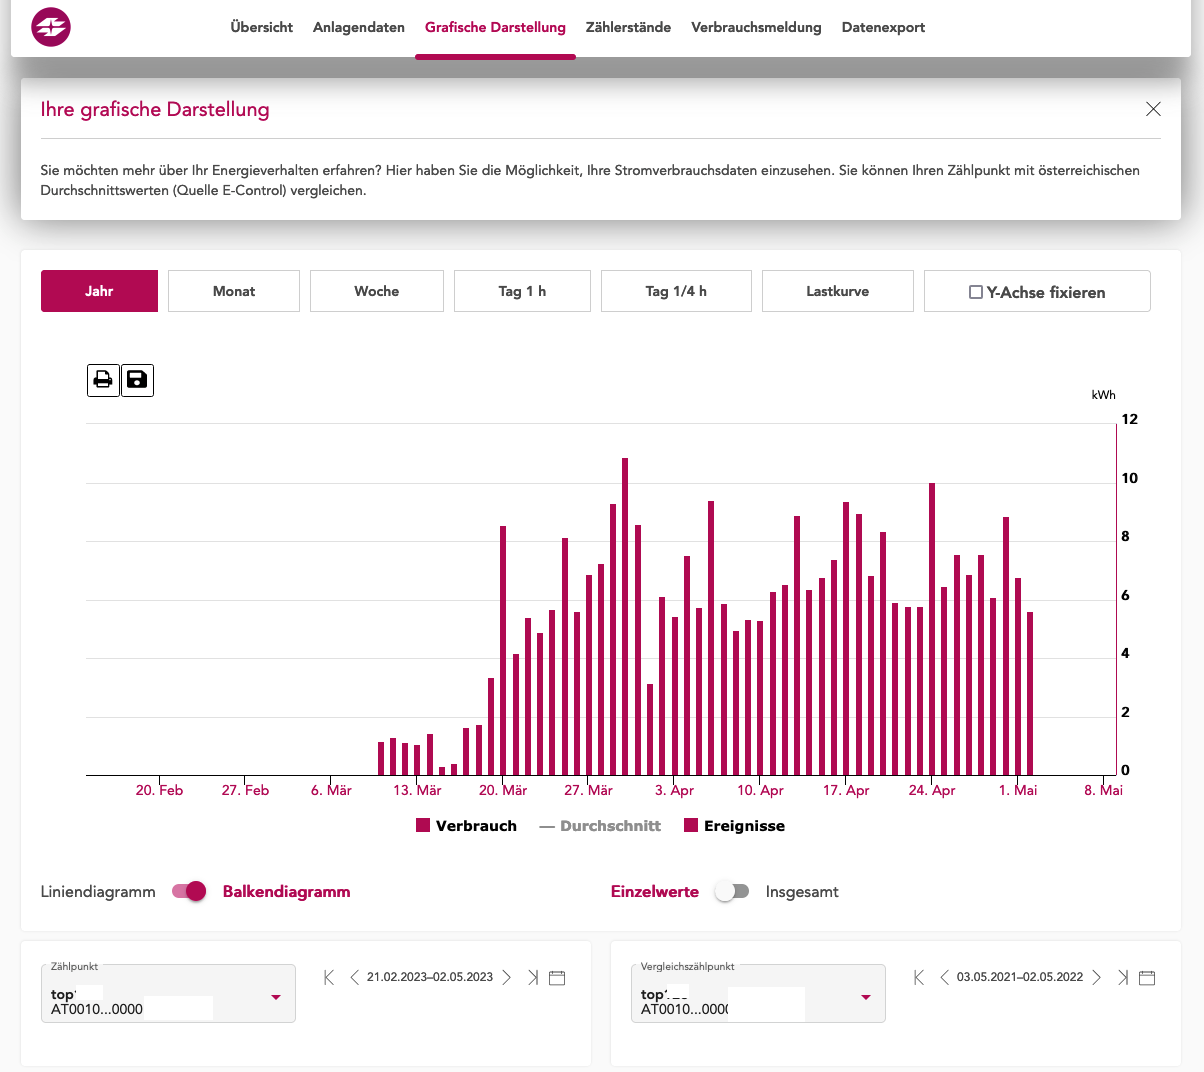Open calendar picker for Vergleichszählpunkt date range
Screen dimensions: 1204x1072
pos(1147,978)
